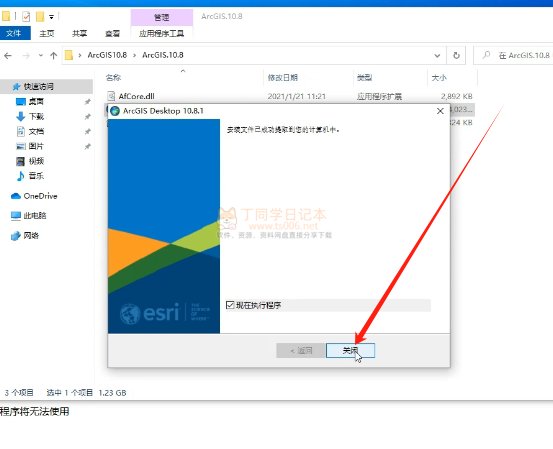Click the OneDrive cloud icon
553x449 pixels.
16,196
